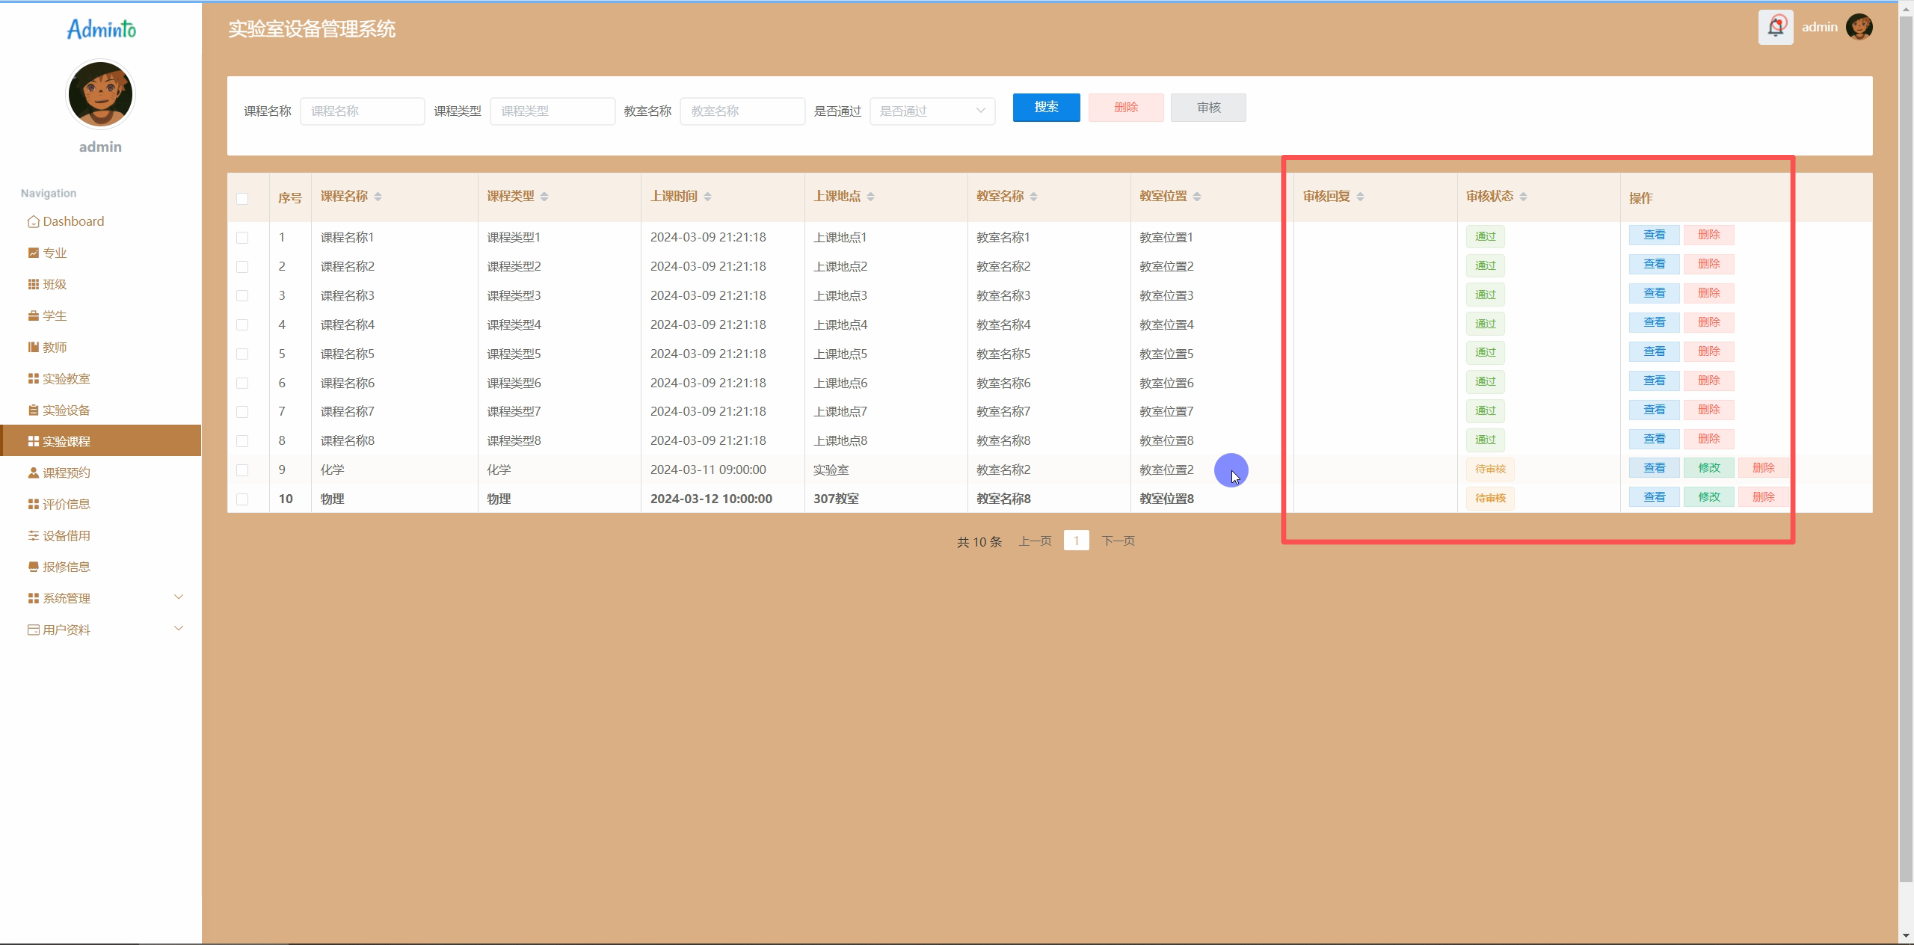Click 修改 for row 9 化学
This screenshot has width=1914, height=945.
pos(1709,468)
